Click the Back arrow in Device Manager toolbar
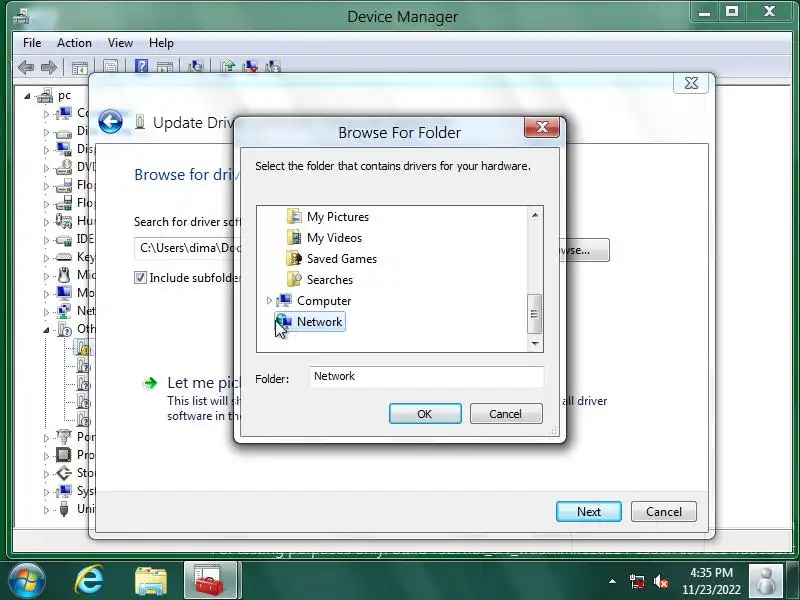This screenshot has height=600, width=800. tap(26, 67)
